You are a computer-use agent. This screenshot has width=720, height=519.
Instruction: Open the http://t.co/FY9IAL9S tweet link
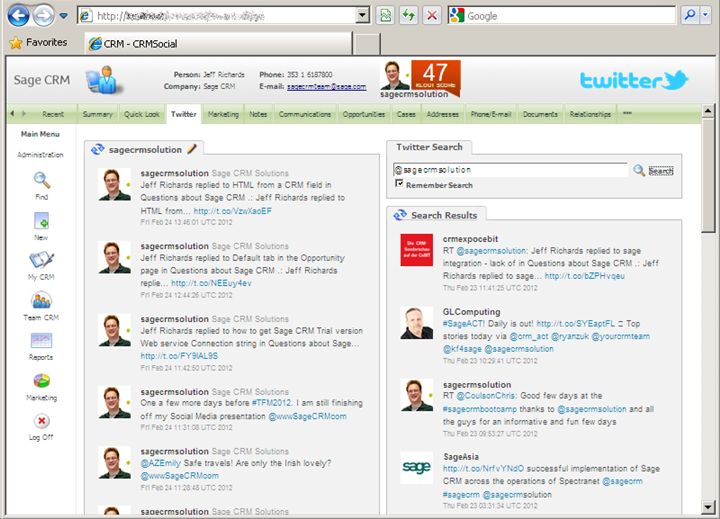coord(179,356)
